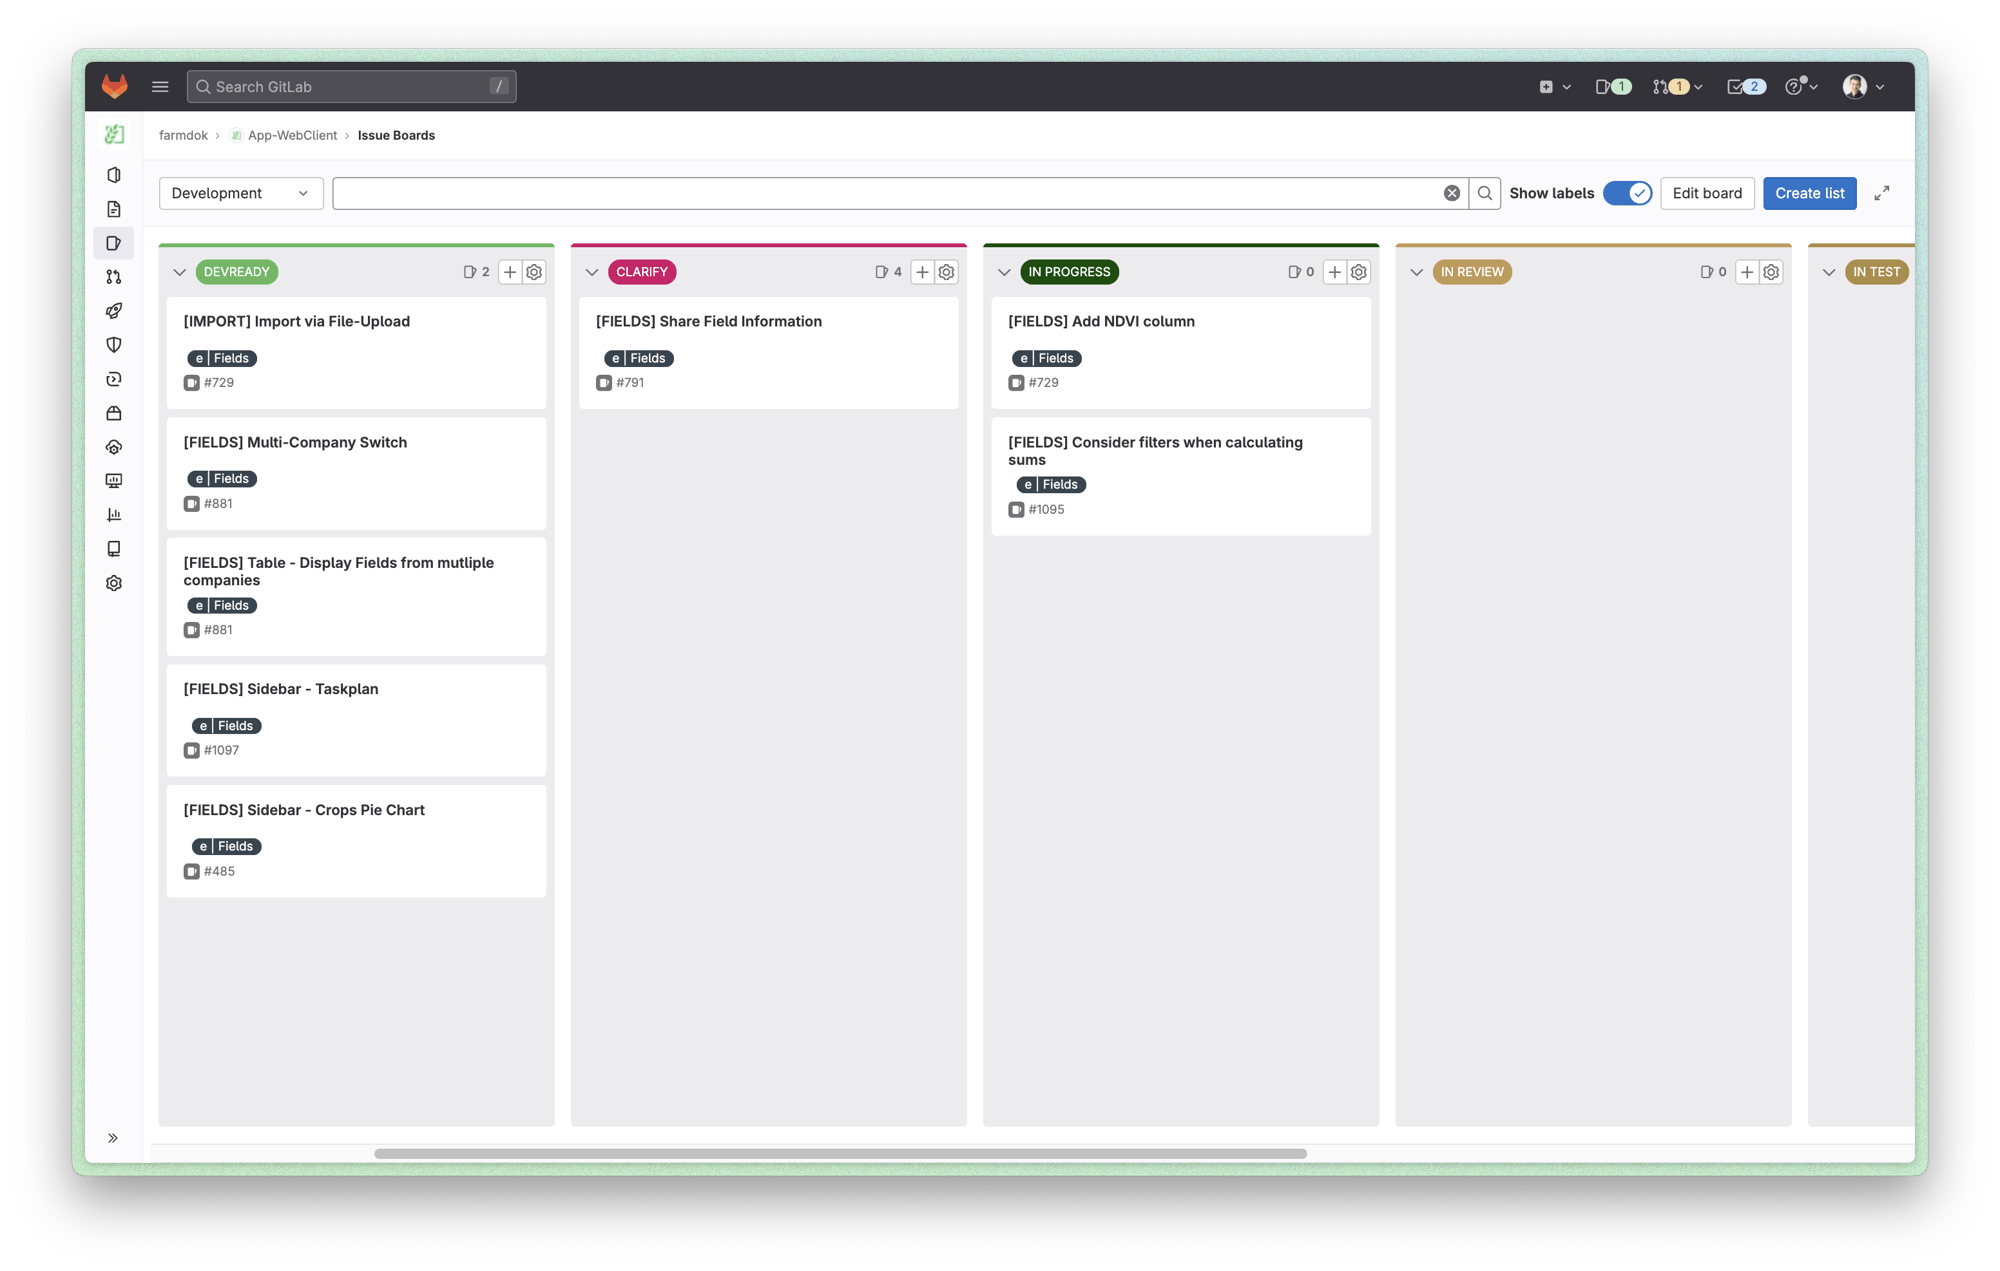Click the settings gear icon in sidebar
2000x1271 pixels.
click(115, 582)
